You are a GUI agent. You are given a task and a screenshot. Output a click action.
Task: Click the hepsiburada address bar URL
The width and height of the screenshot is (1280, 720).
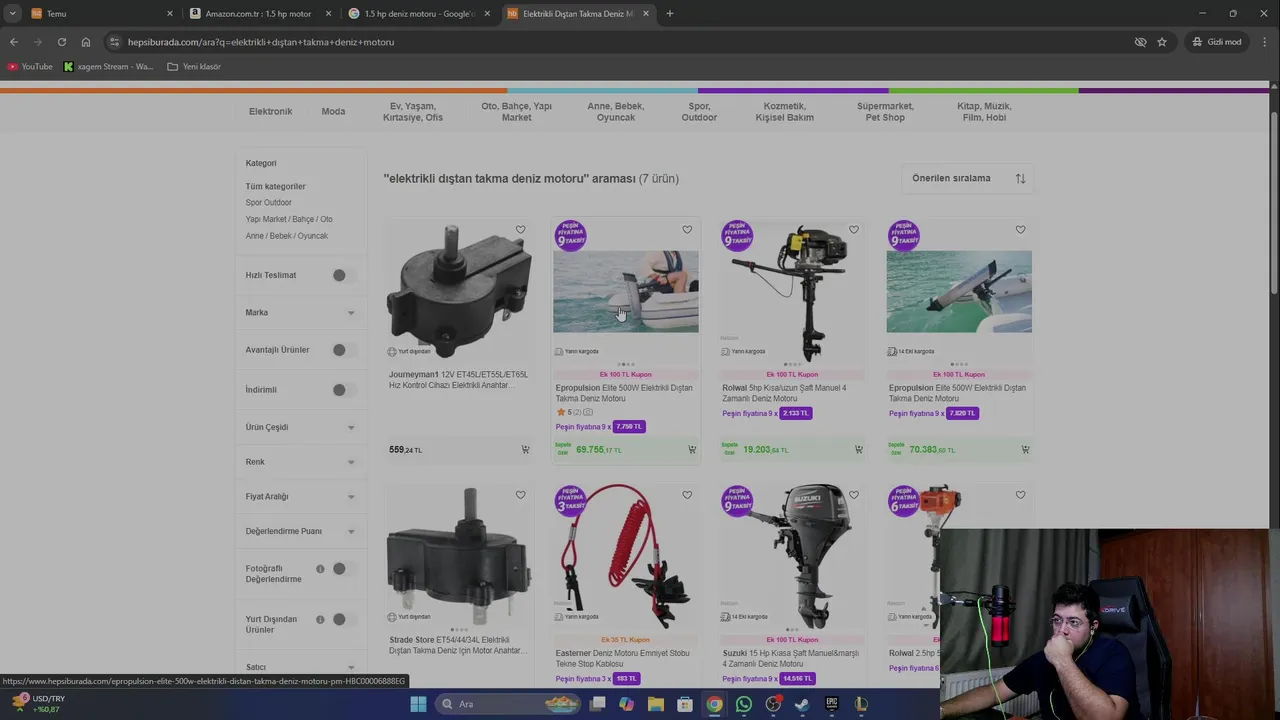pyautogui.click(x=261, y=42)
